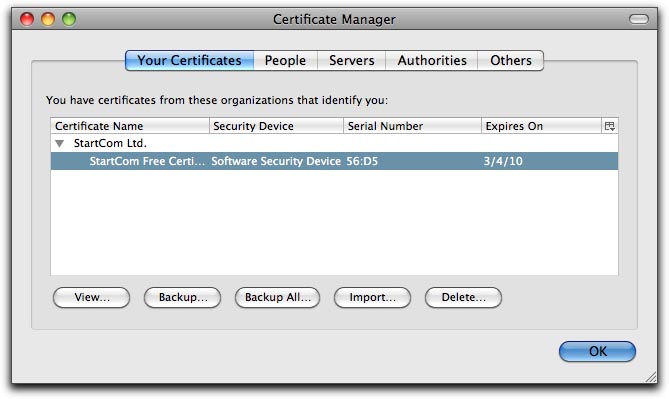Sort by Expires On column header
669x399 pixels.
(542, 126)
